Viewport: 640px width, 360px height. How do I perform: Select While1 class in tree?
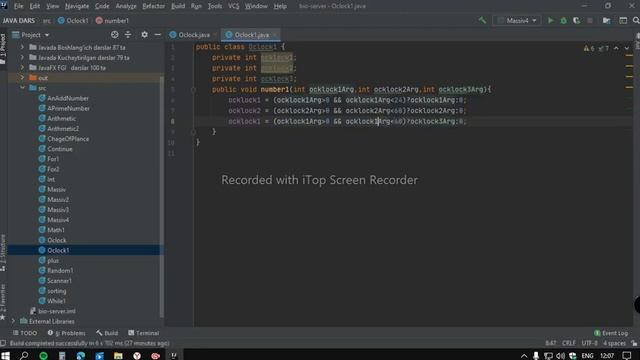(56, 301)
